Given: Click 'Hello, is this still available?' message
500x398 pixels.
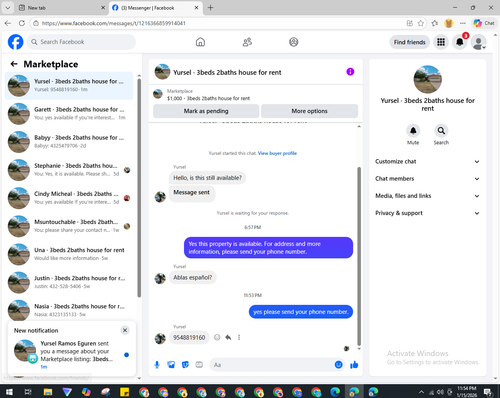Looking at the screenshot, I should point(207,178).
